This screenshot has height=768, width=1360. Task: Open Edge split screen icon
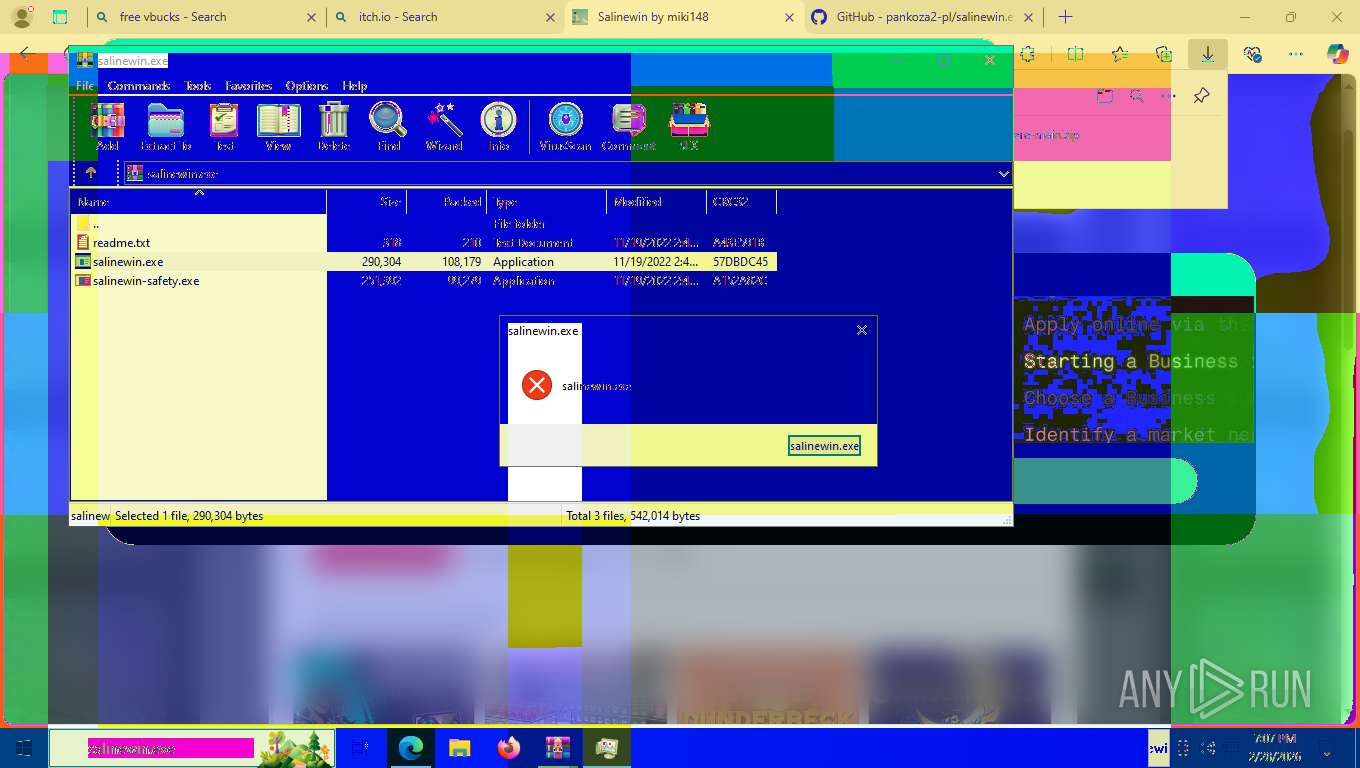[x=1075, y=54]
